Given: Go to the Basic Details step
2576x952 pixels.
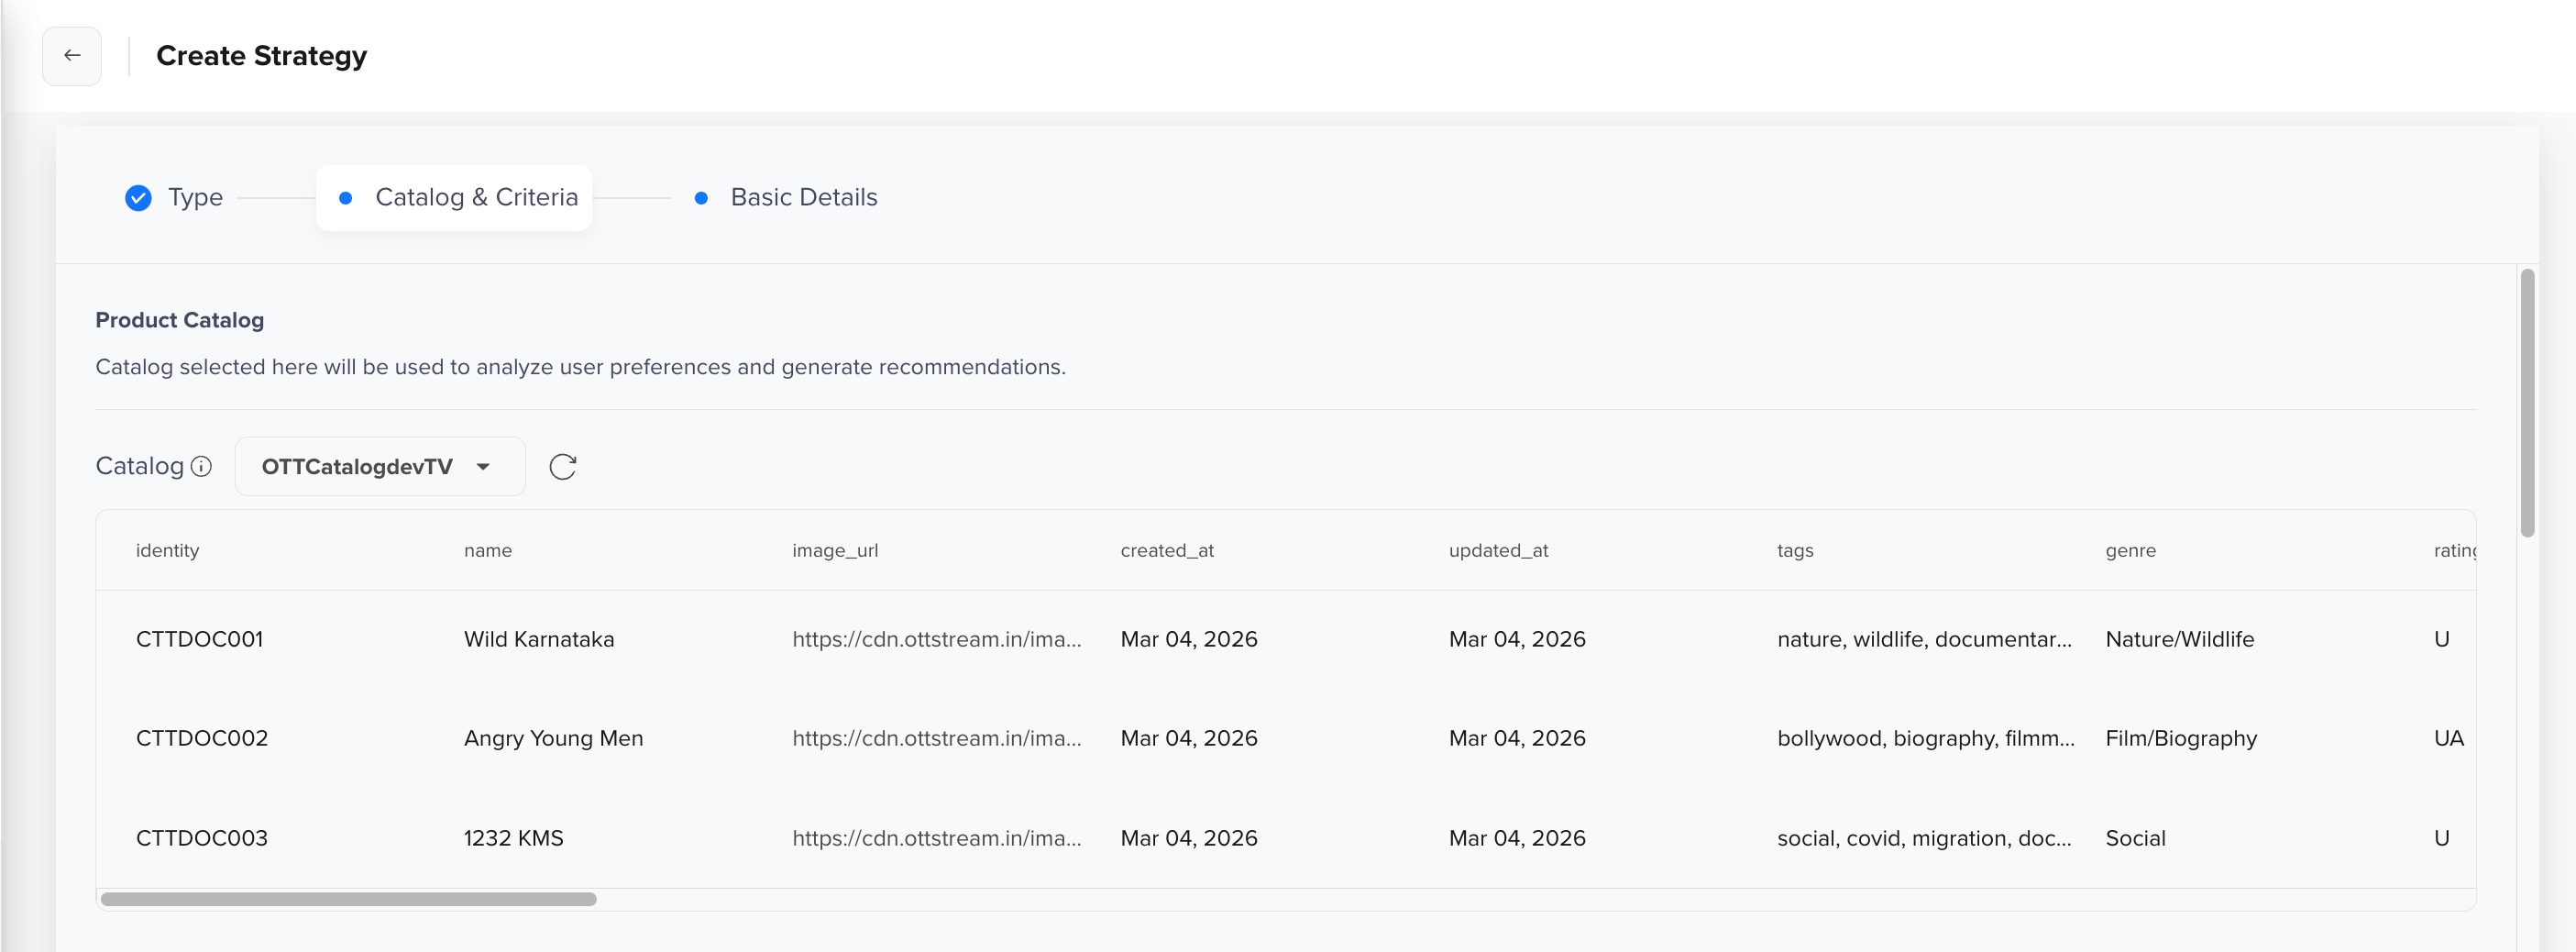Looking at the screenshot, I should click(x=786, y=198).
